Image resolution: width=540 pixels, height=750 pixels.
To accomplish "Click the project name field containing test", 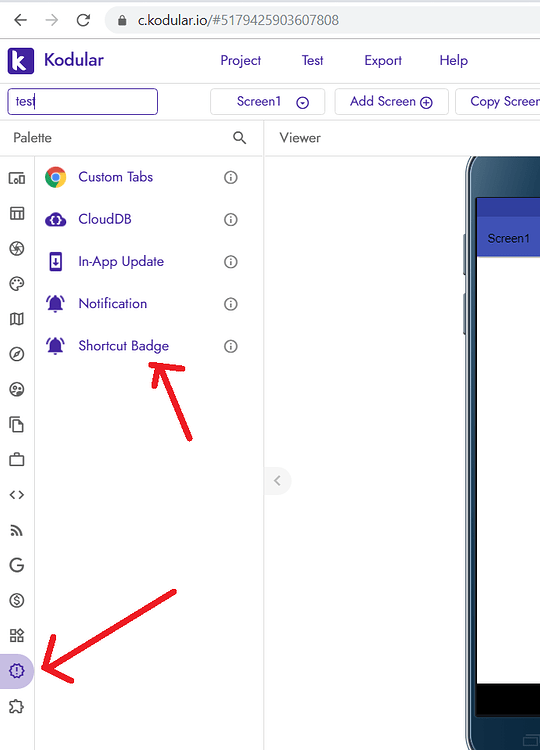I will 82,101.
